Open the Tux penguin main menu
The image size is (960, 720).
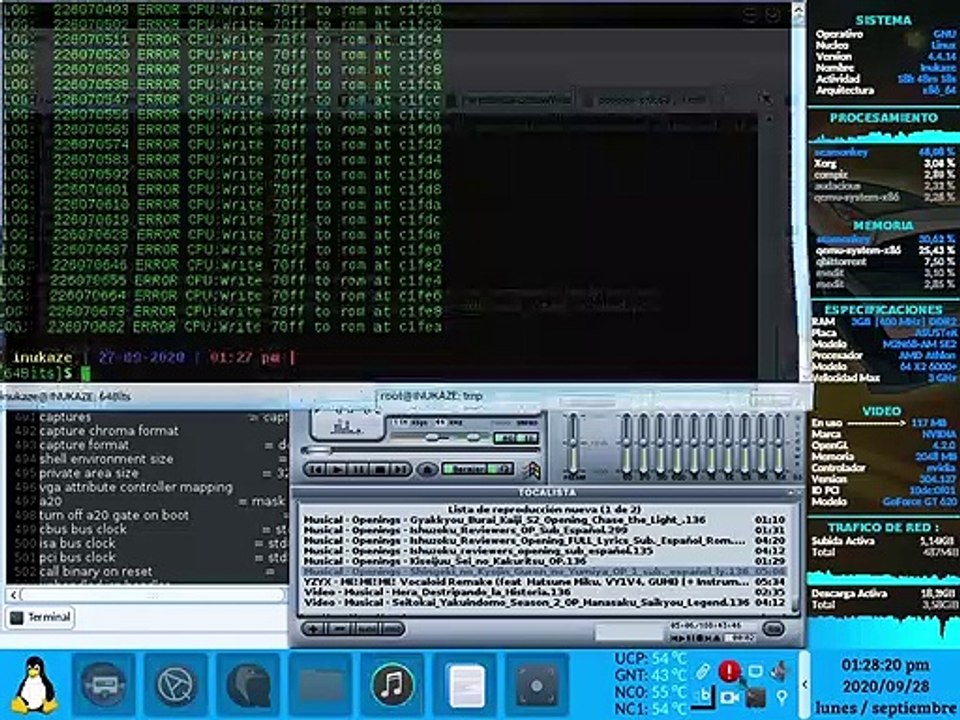(34, 684)
